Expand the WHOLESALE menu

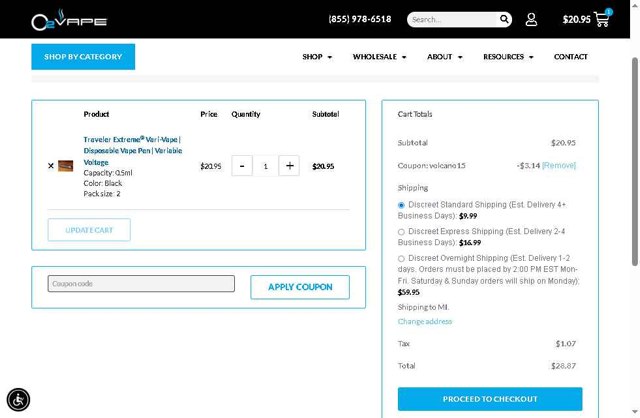pyautogui.click(x=380, y=57)
